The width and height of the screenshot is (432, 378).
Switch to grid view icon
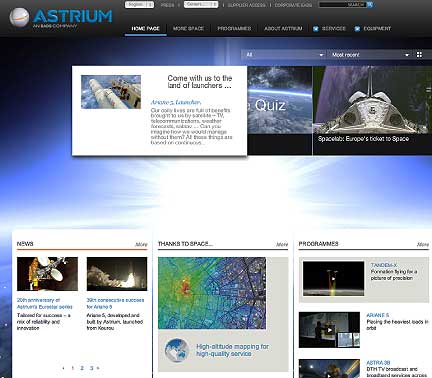click(419, 55)
